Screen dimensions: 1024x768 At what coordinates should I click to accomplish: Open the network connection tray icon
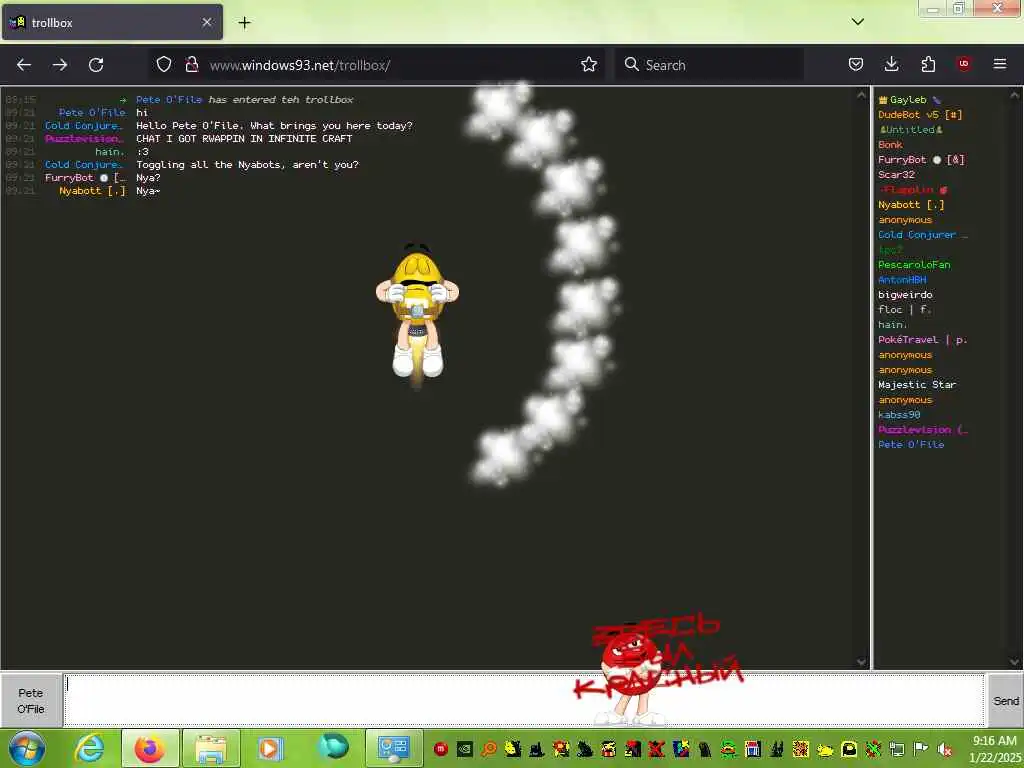[897, 749]
